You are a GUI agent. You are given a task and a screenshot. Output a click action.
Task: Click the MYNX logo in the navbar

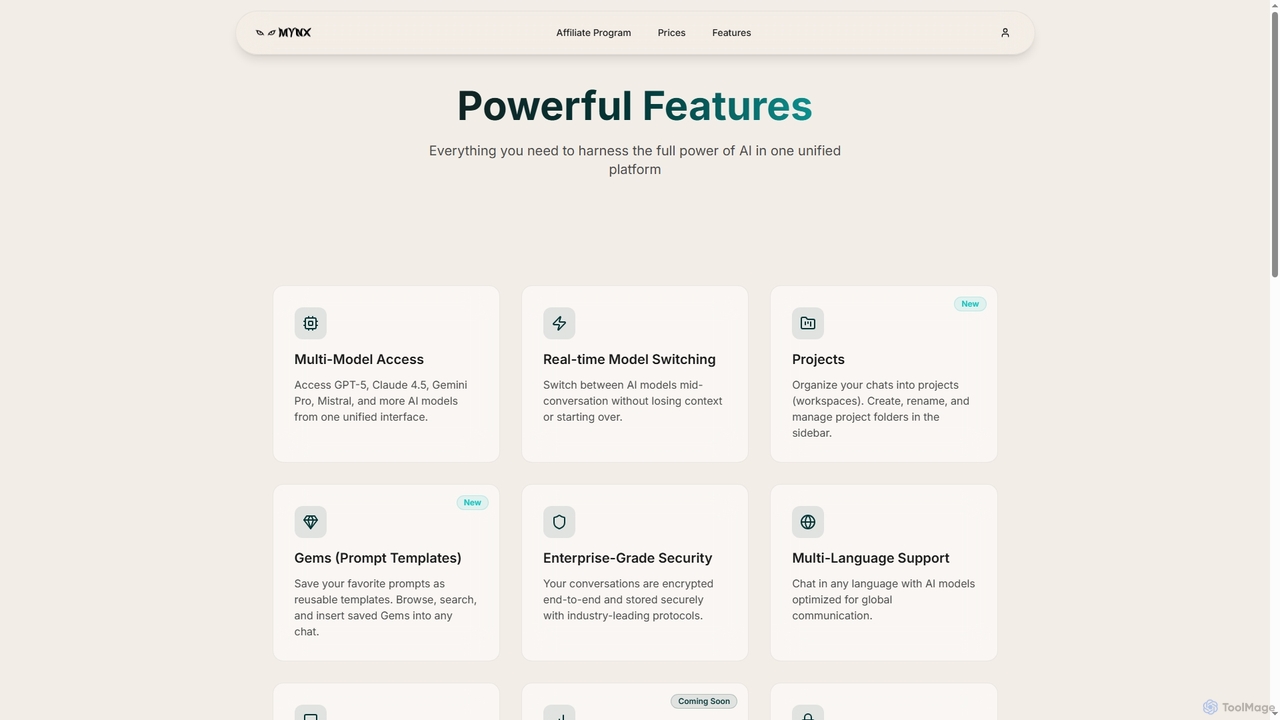[283, 33]
